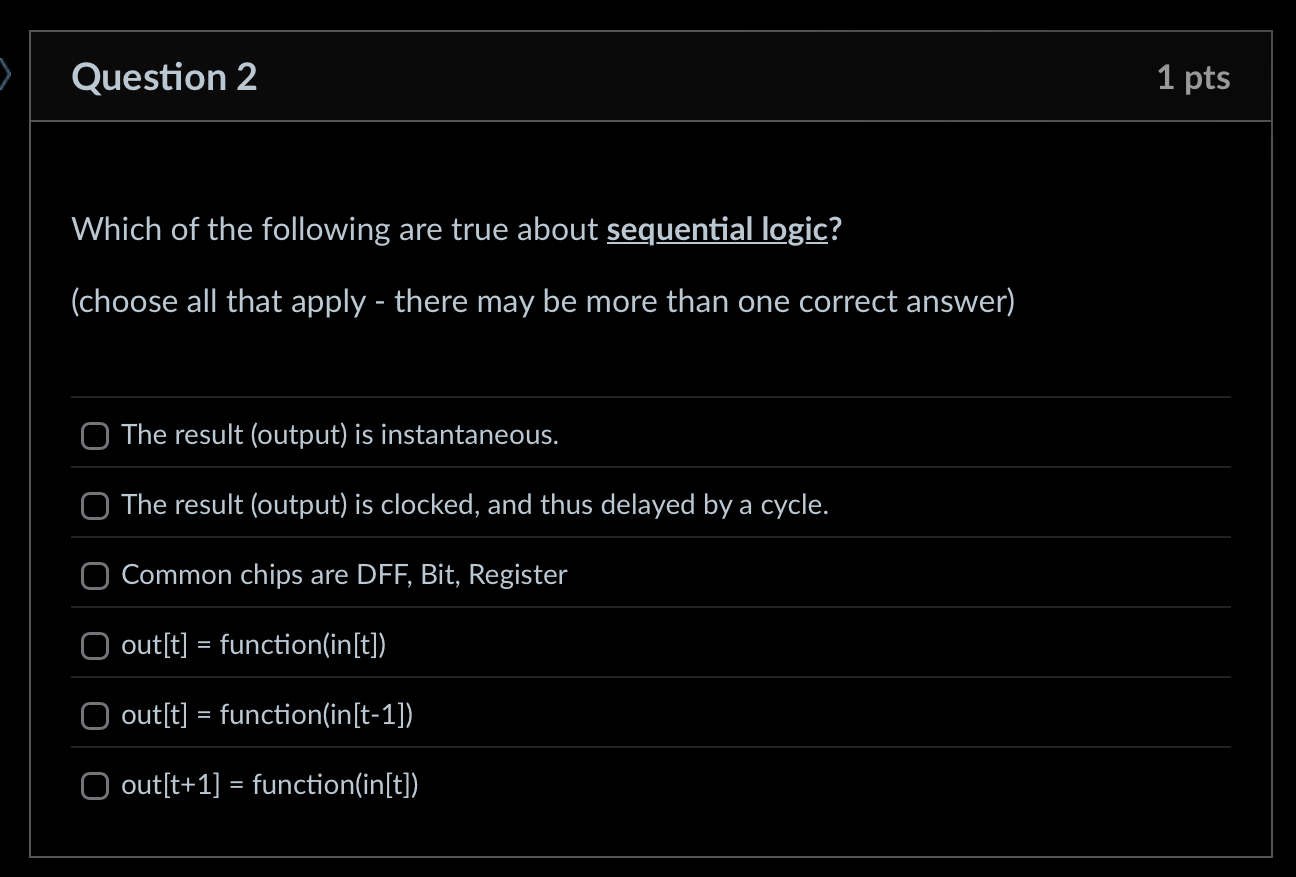Image resolution: width=1296 pixels, height=877 pixels.
Task: Click the DFF, Bit, Register answer text
Action: pyautogui.click(x=344, y=575)
